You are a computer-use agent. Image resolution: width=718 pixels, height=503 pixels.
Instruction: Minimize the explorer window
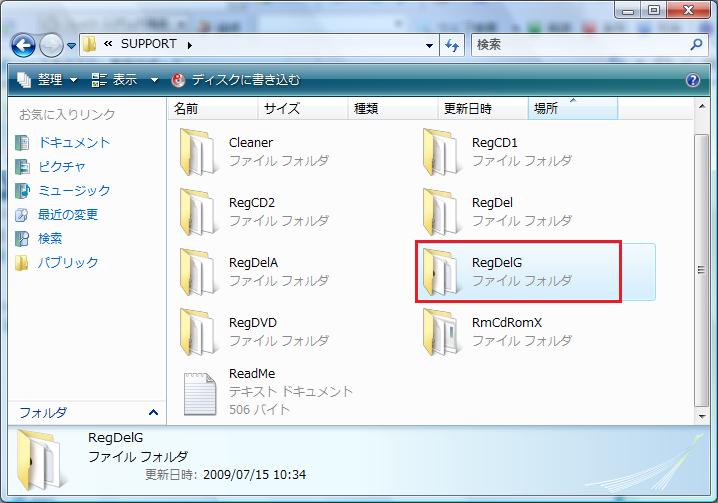(628, 10)
